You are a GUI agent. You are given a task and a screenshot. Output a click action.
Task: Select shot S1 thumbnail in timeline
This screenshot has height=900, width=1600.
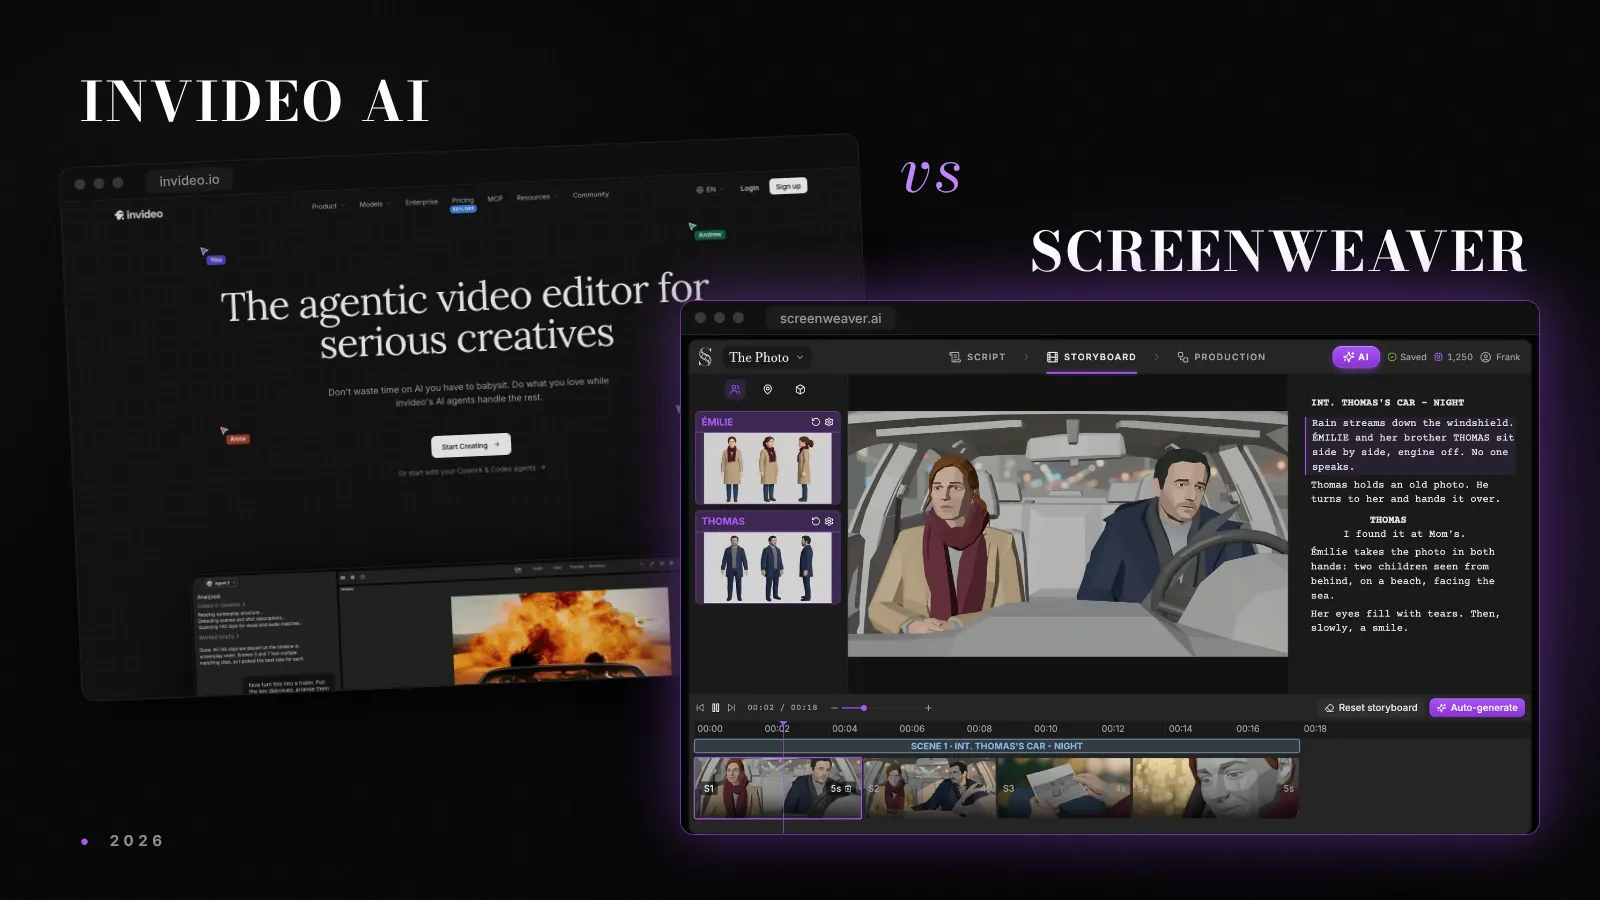pos(778,788)
